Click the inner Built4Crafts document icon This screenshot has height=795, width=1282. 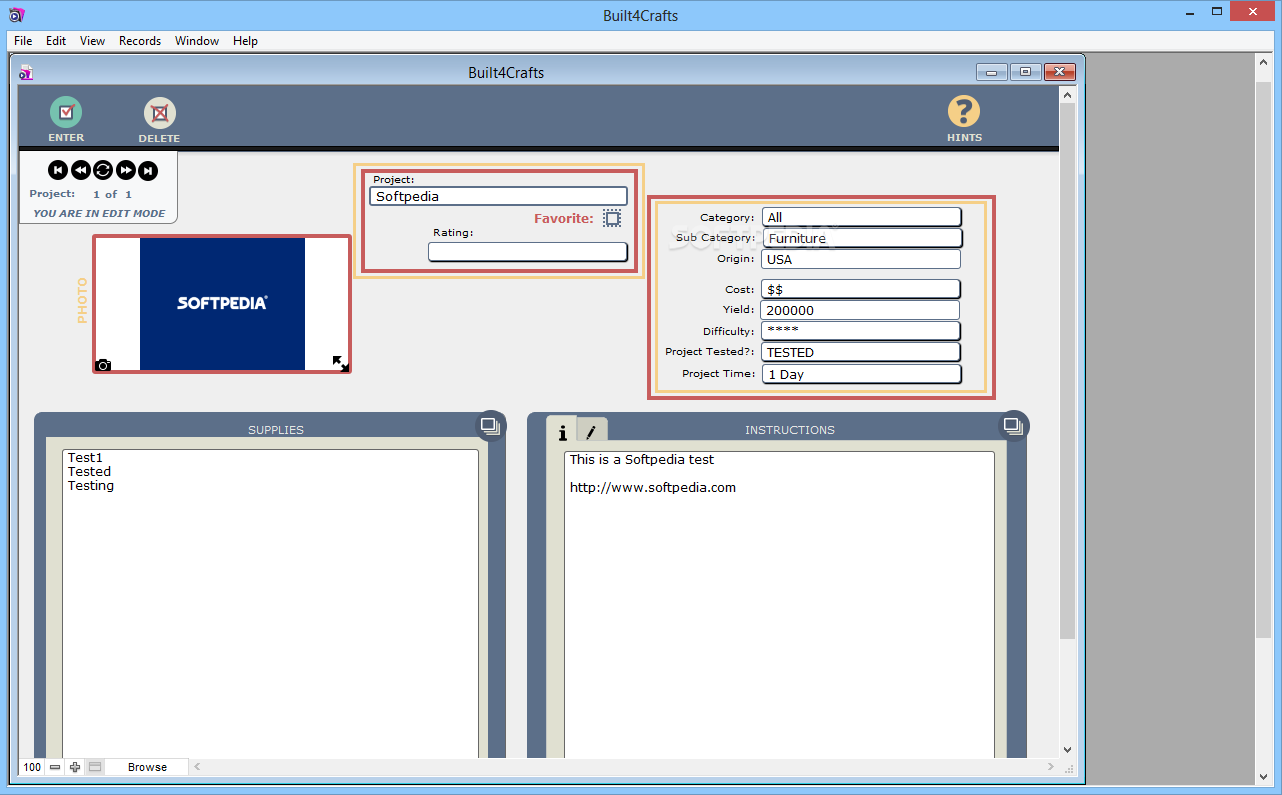tap(27, 72)
